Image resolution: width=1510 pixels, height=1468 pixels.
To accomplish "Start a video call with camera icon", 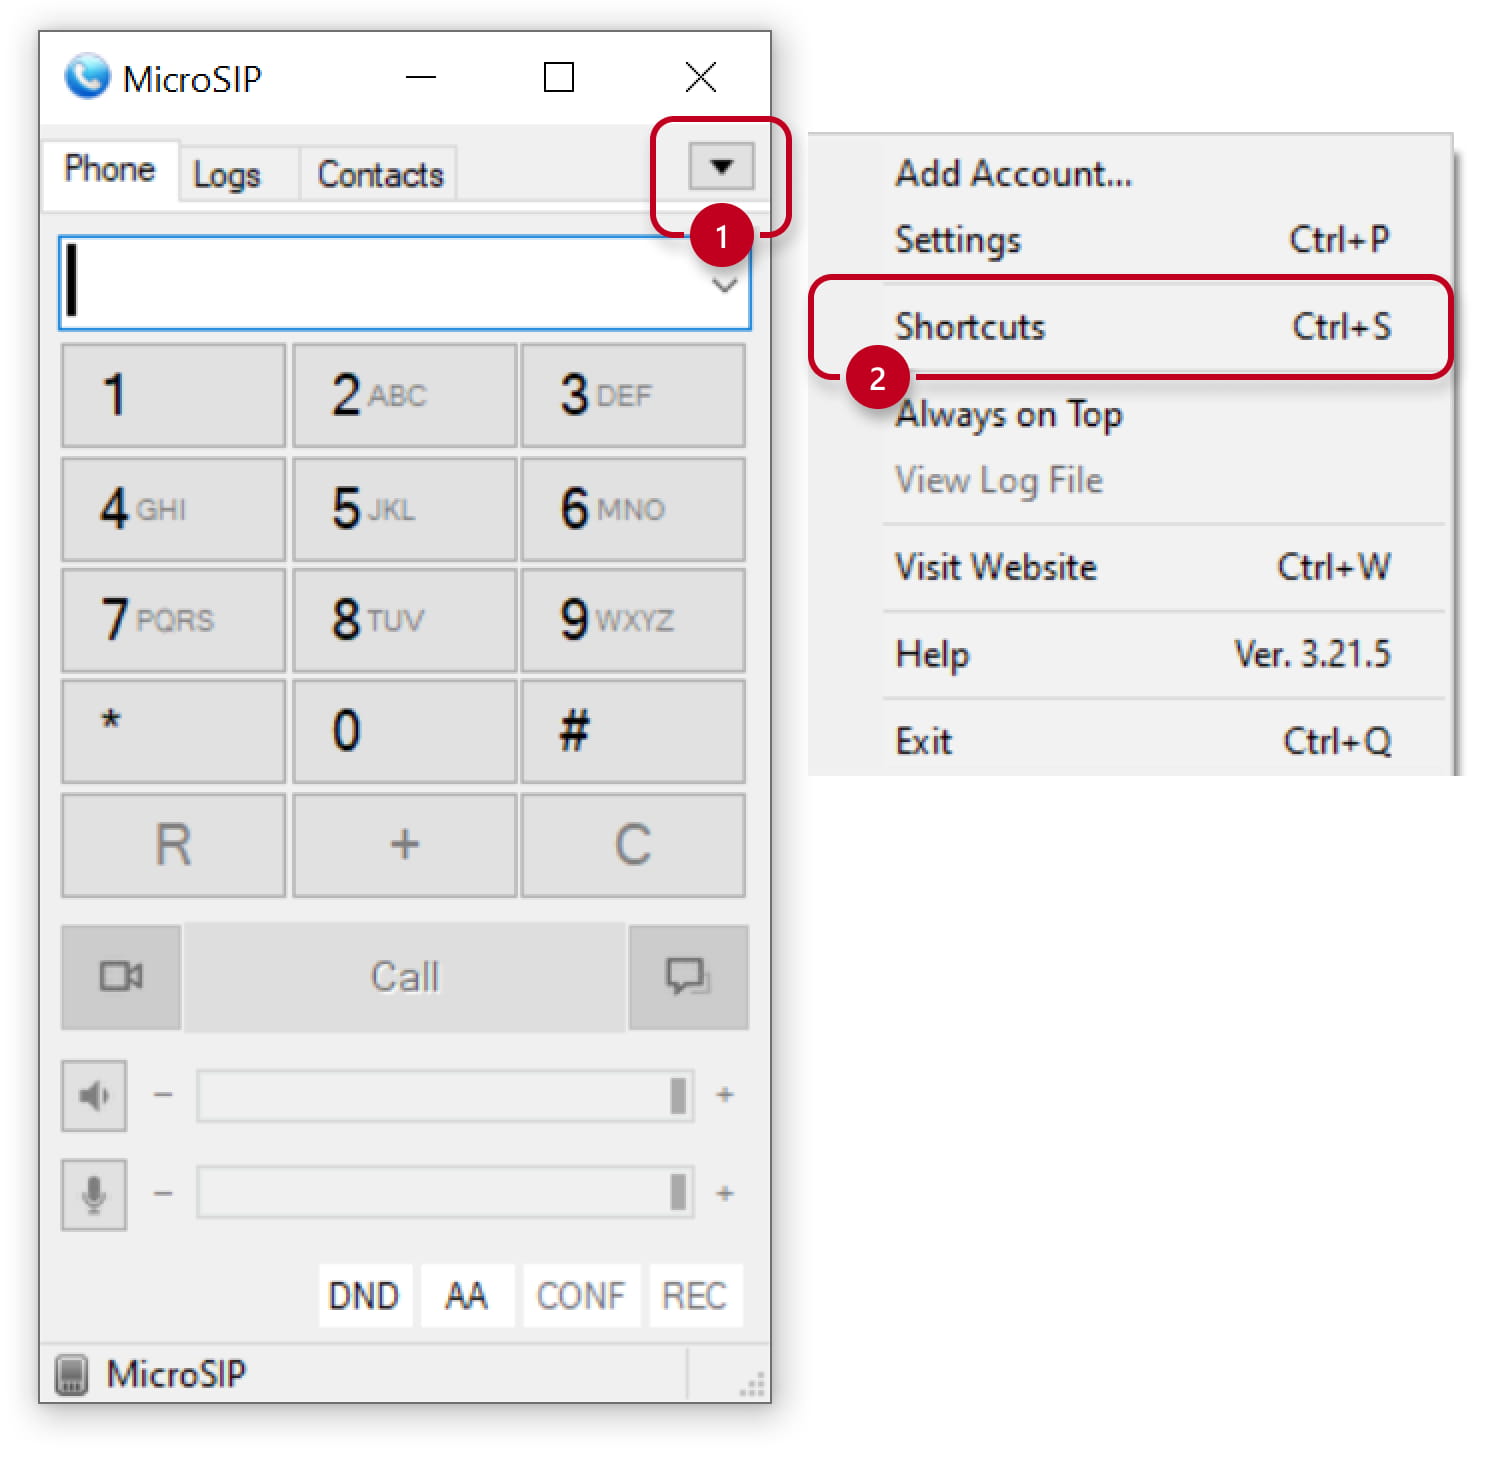I will (121, 976).
